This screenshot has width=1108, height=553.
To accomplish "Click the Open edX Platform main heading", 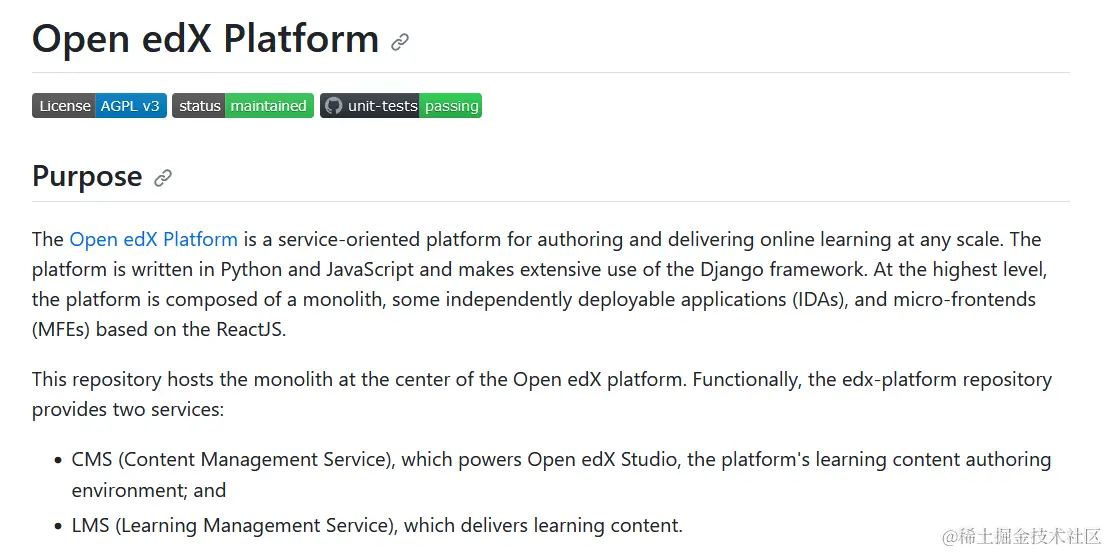I will 205,39.
